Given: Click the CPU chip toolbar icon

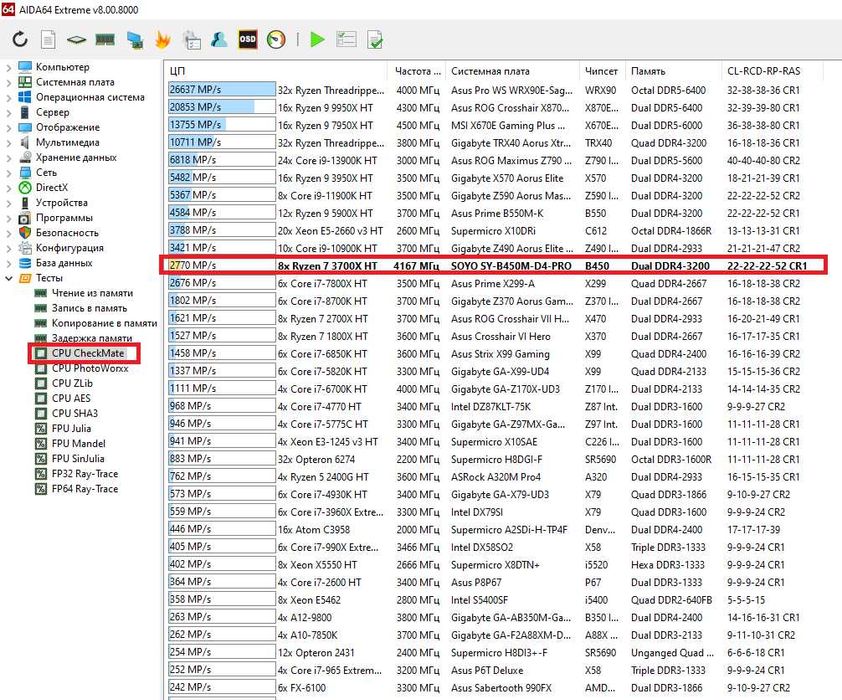Looking at the screenshot, I should pos(76,40).
